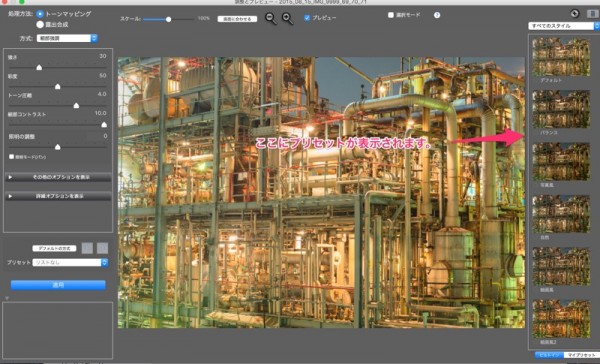
Task: Enable the 選択モード checkbox
Action: [x=391, y=15]
